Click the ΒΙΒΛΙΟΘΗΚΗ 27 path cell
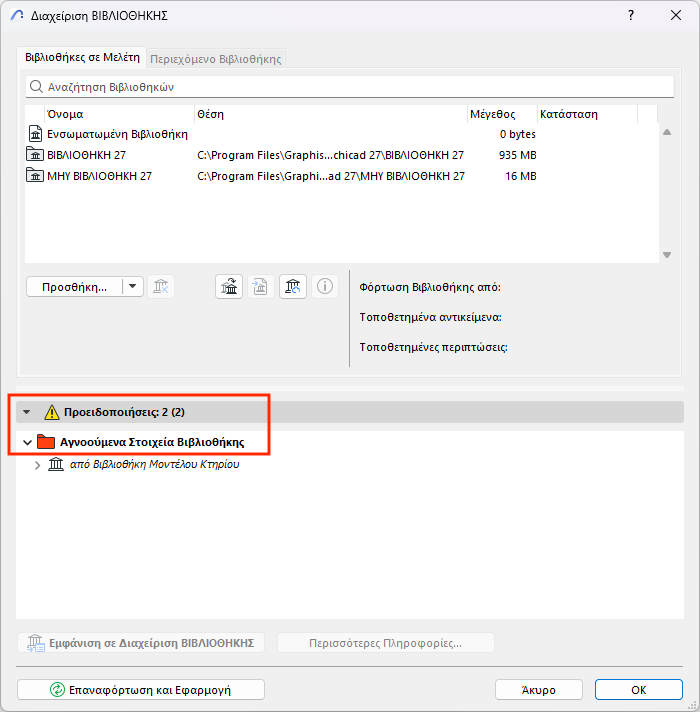700x712 pixels. click(x=330, y=155)
